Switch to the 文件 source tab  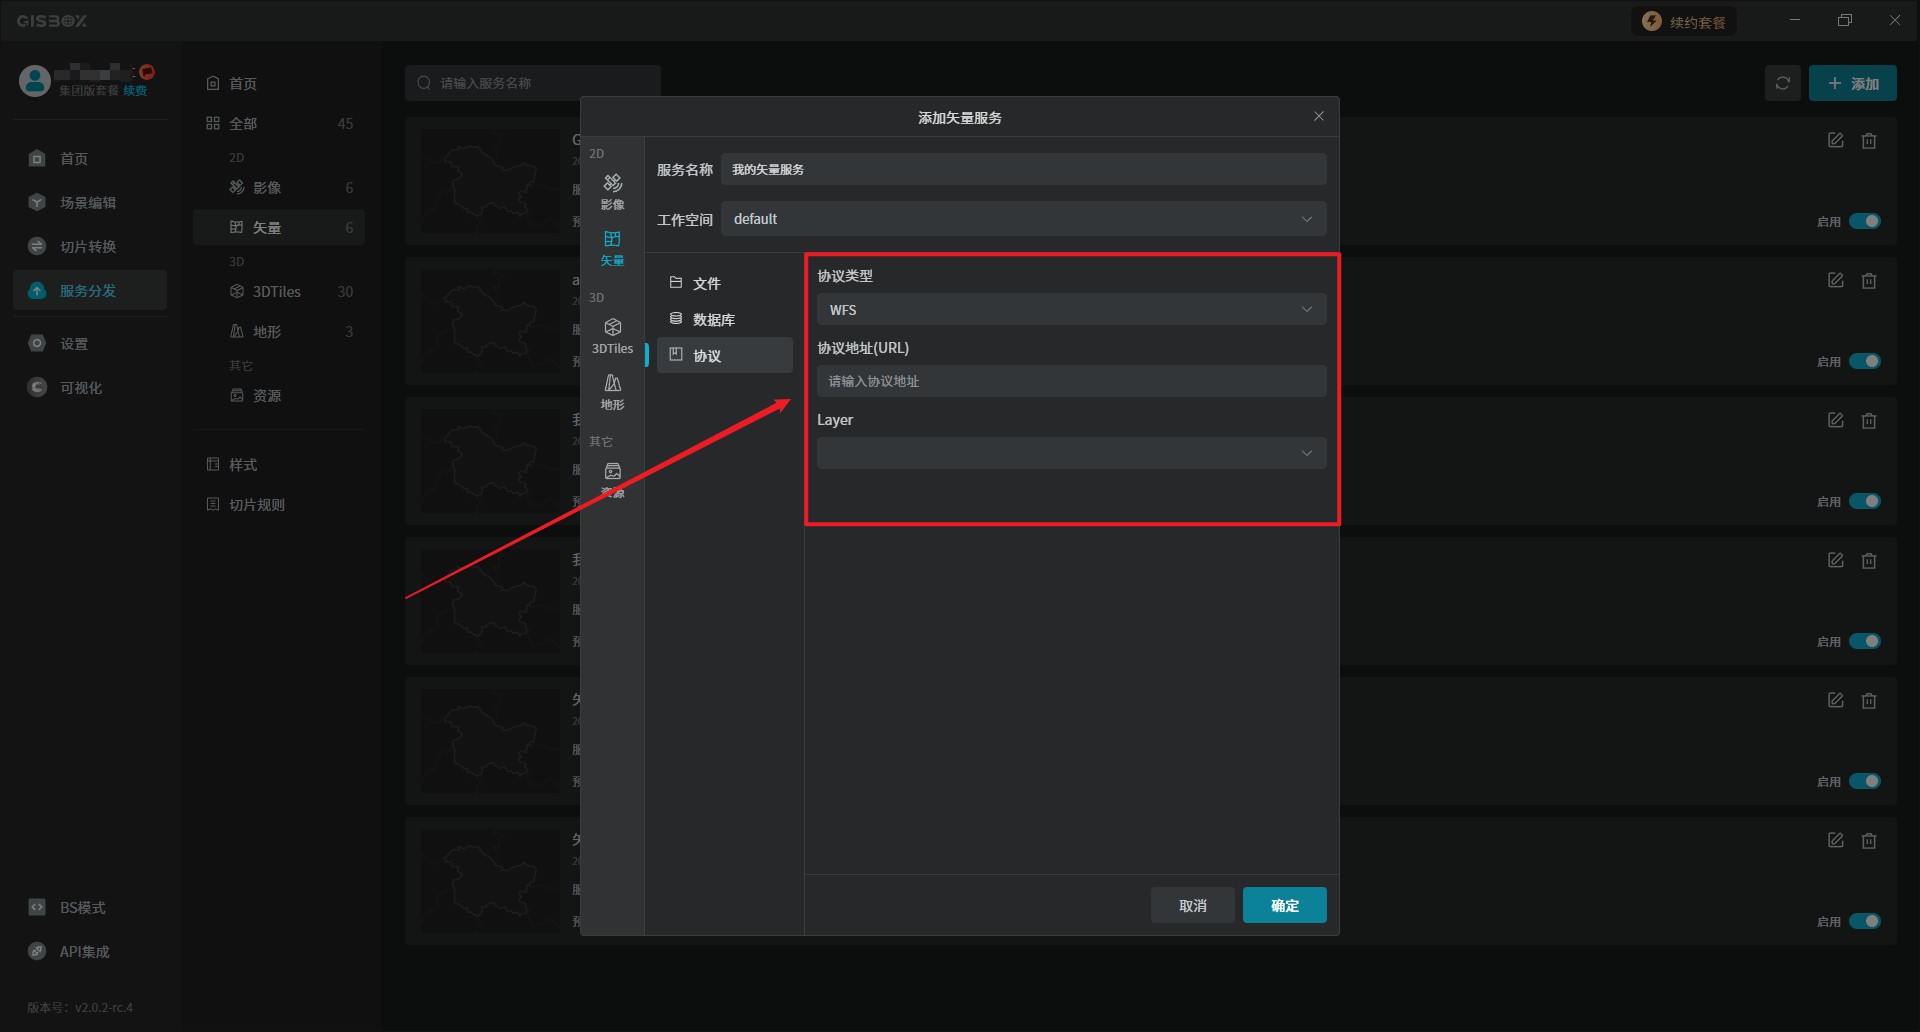(706, 284)
